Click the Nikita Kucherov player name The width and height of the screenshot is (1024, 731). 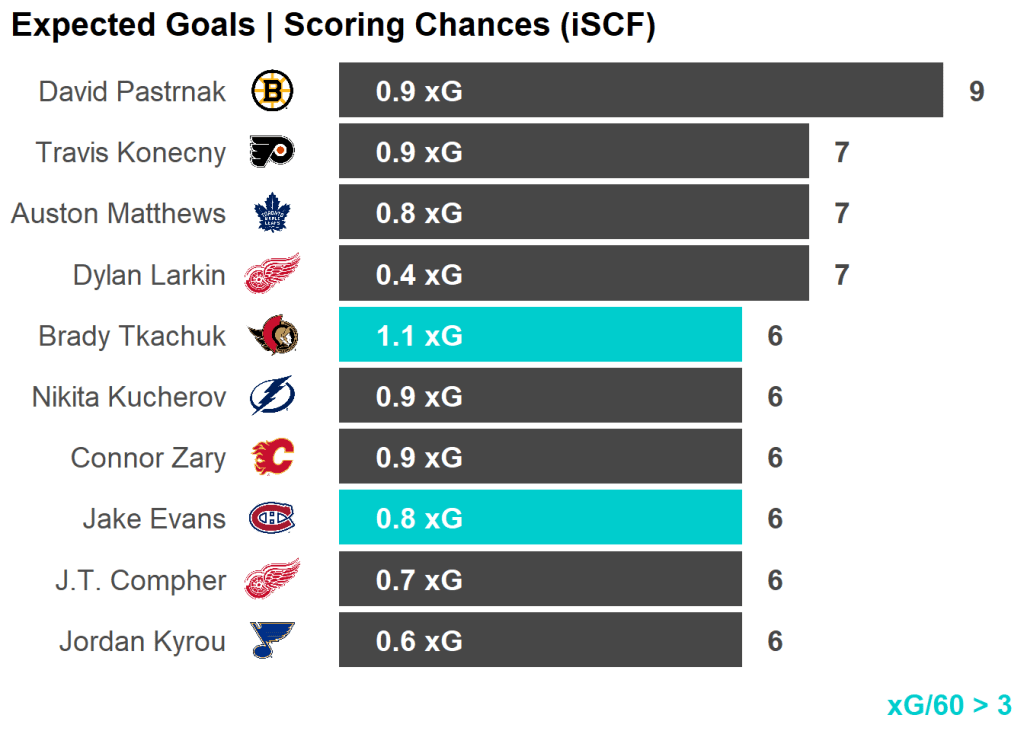point(128,397)
